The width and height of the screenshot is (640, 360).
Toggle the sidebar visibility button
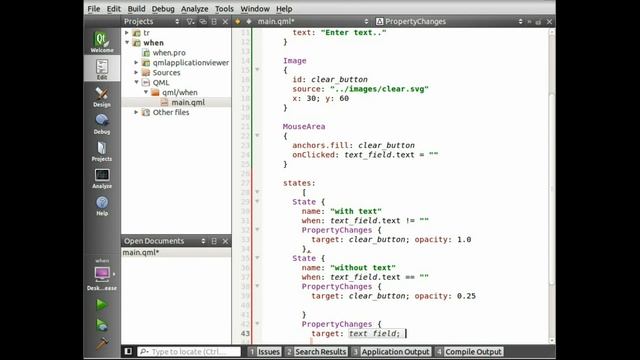point(128,351)
